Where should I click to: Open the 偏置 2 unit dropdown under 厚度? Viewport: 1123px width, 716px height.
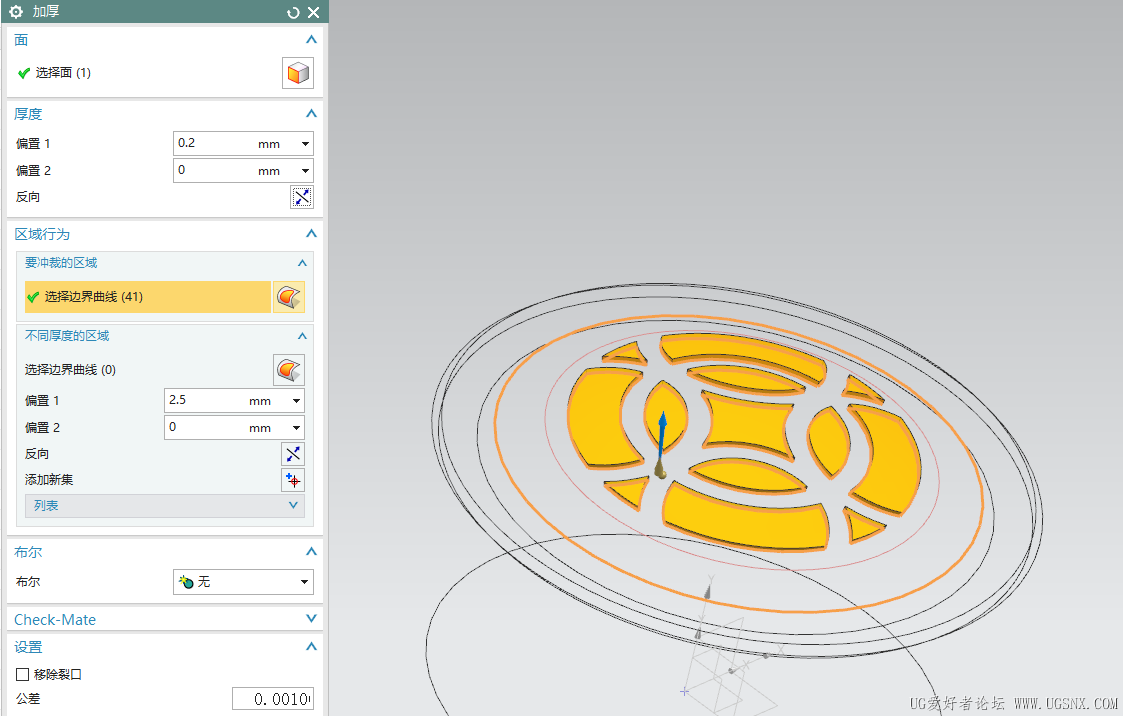(306, 170)
